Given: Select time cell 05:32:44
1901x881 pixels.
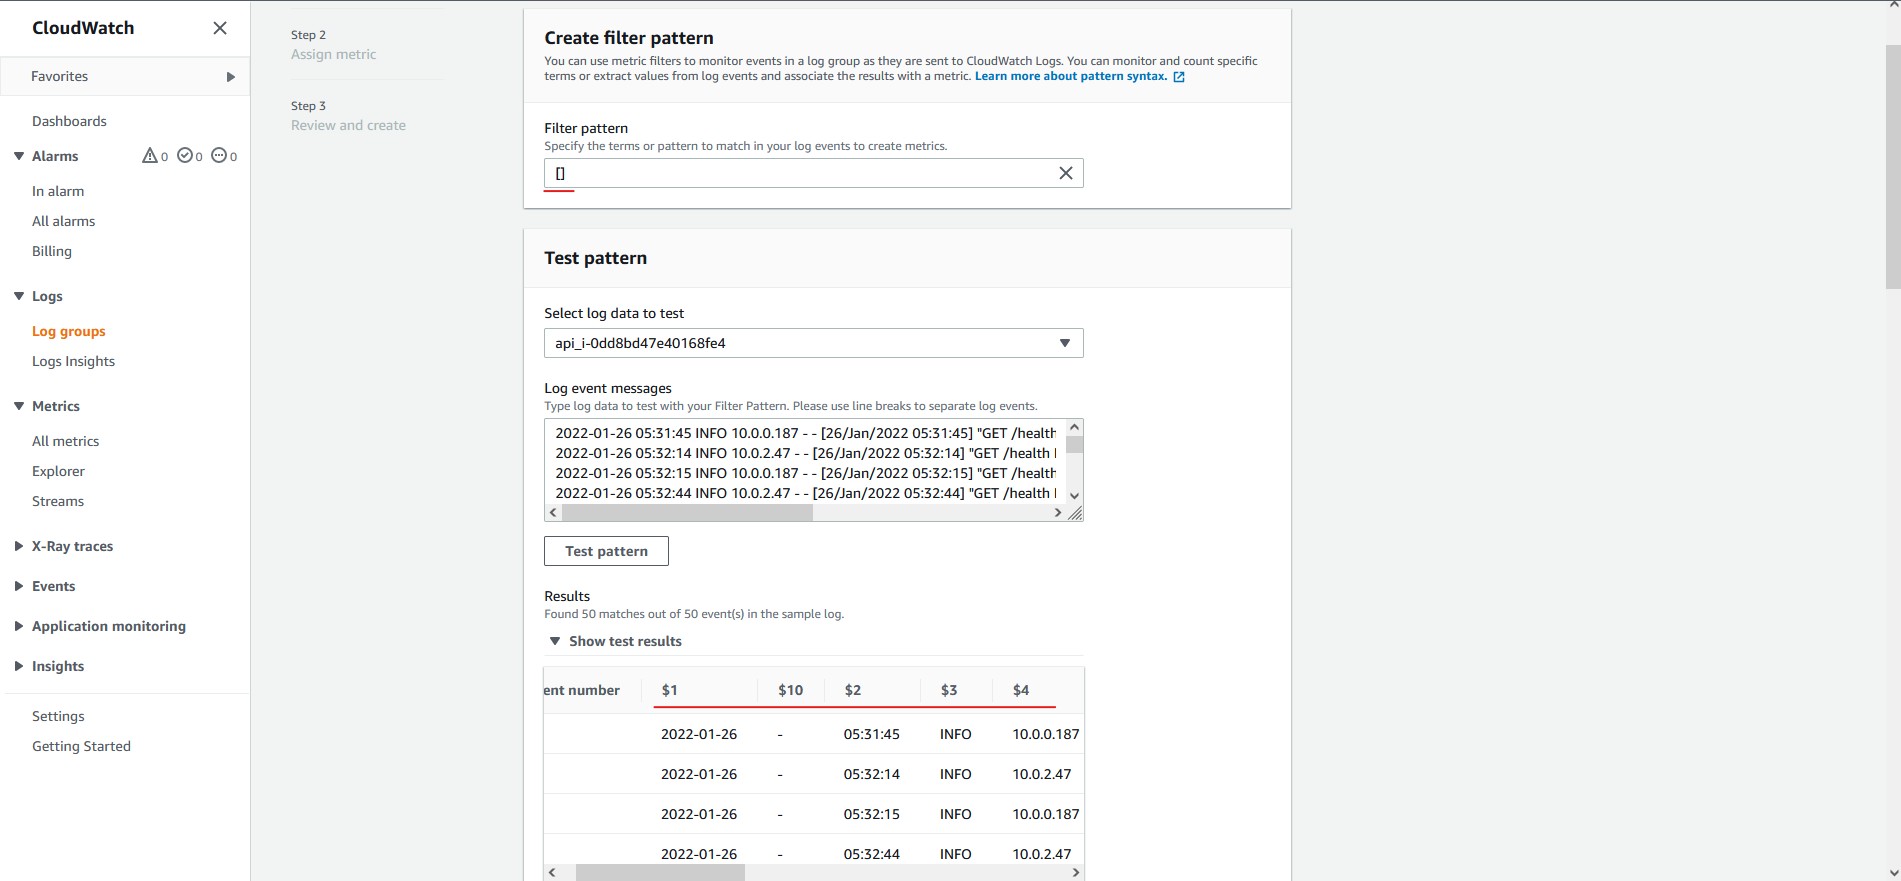Looking at the screenshot, I should click(871, 854).
